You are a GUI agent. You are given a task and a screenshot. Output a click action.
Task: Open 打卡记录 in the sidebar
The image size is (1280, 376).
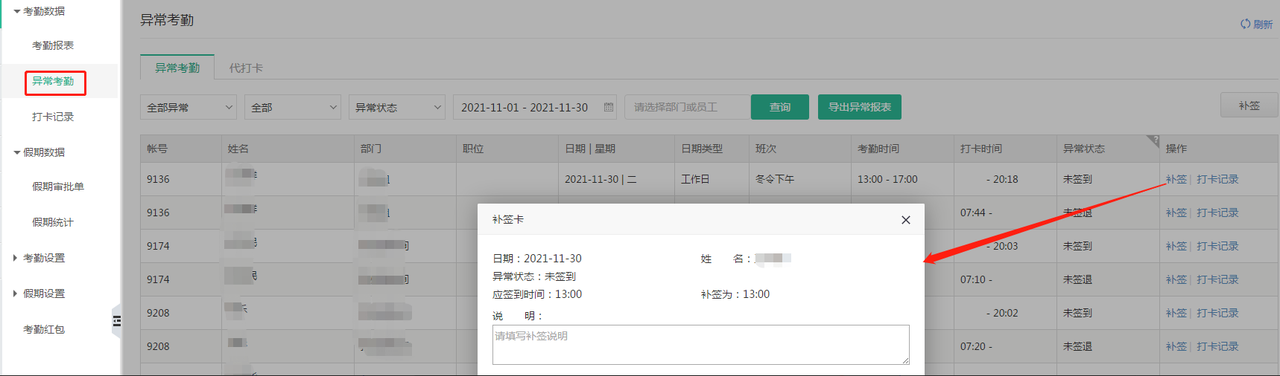coord(53,117)
